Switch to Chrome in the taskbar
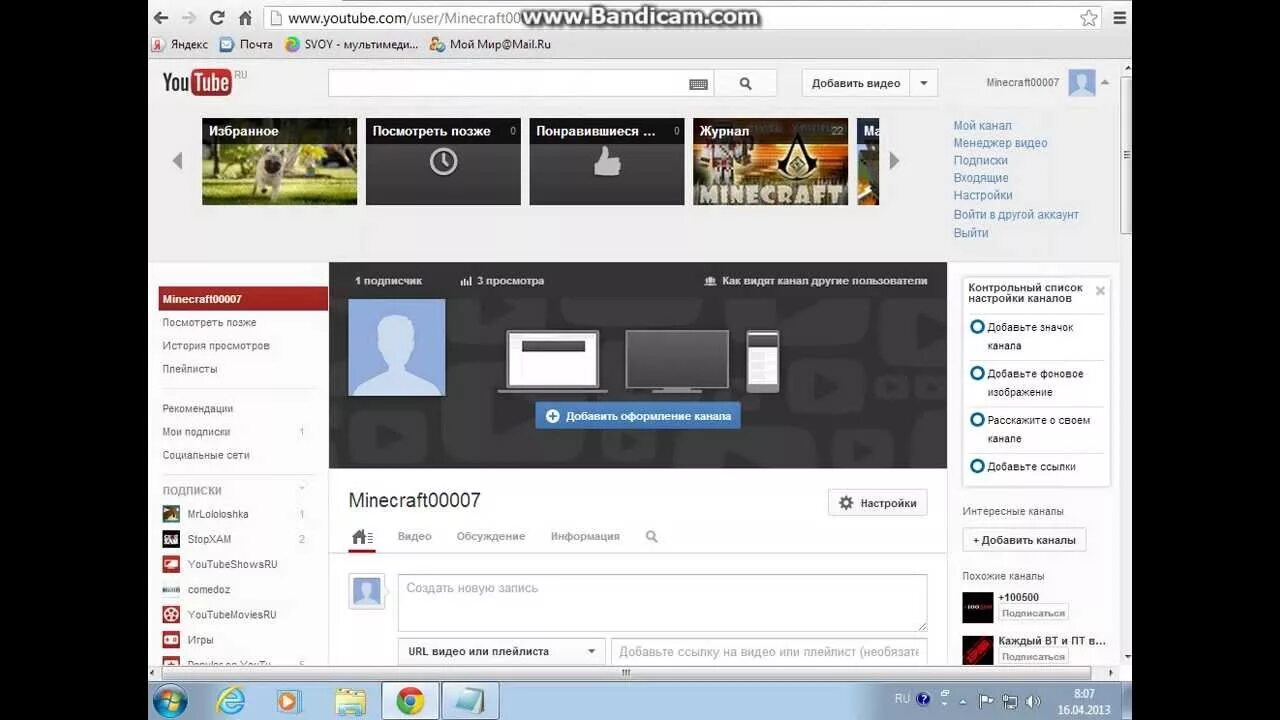The image size is (1280, 720). 410,701
